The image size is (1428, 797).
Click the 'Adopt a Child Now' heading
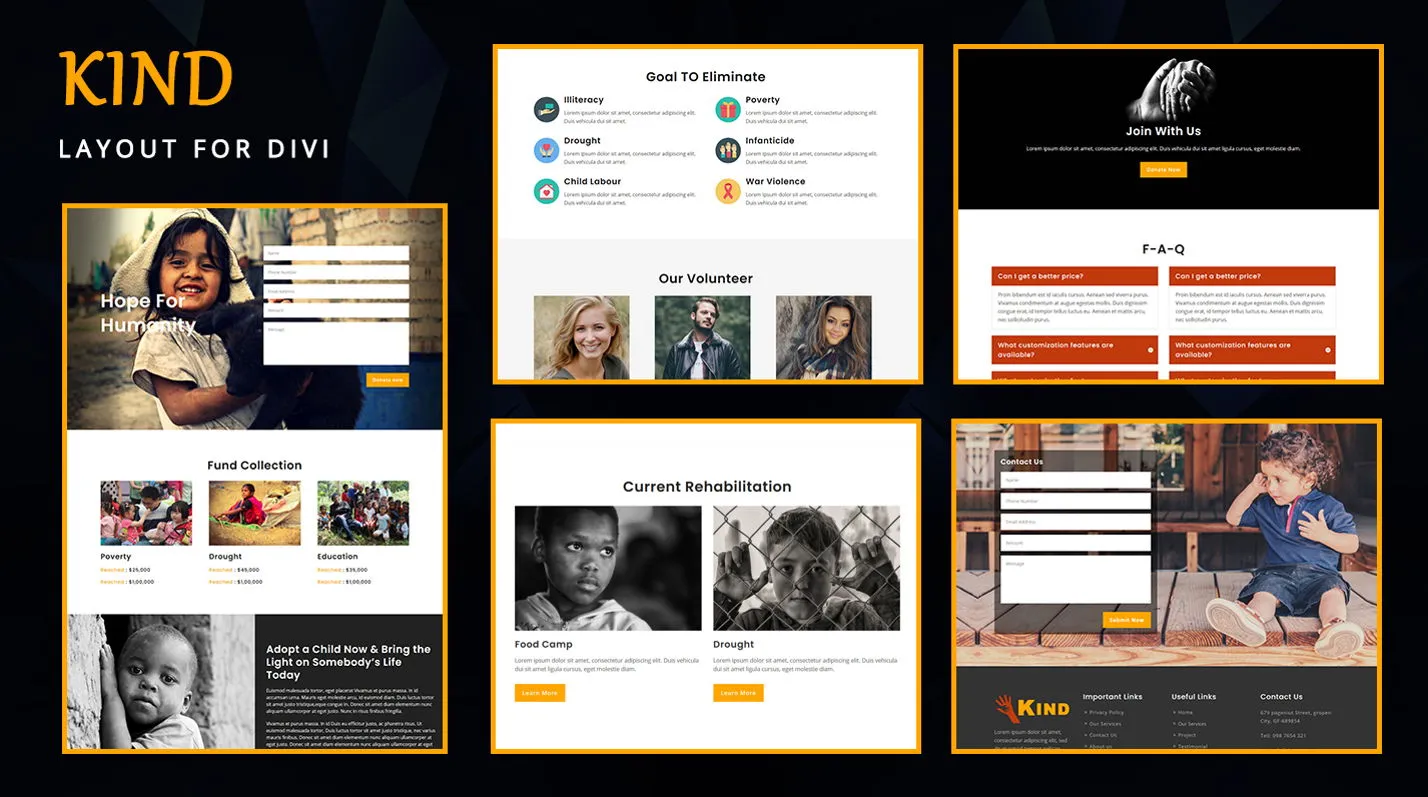click(348, 662)
